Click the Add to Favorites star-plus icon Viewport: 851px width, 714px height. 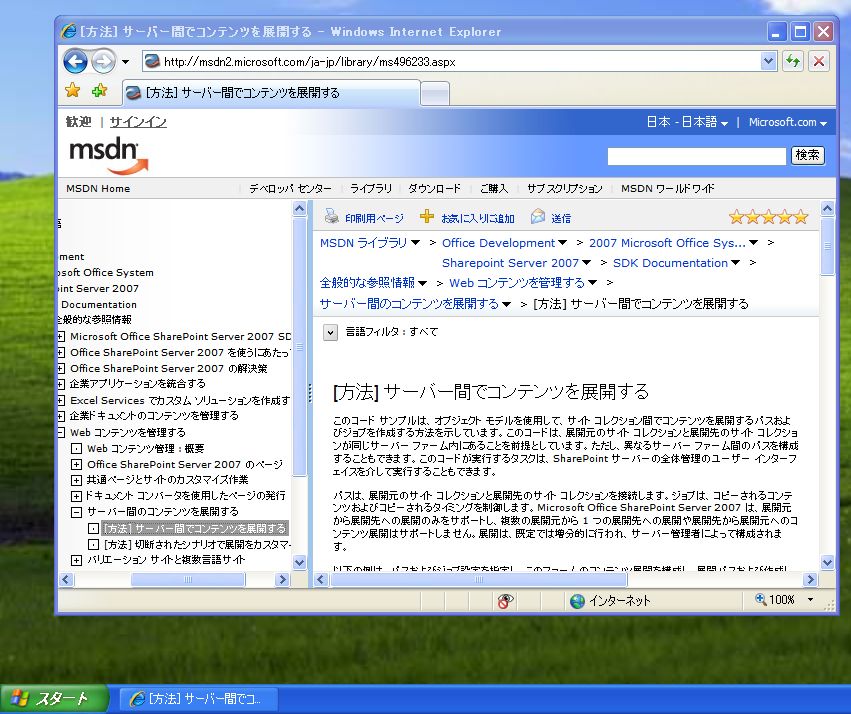(x=99, y=91)
